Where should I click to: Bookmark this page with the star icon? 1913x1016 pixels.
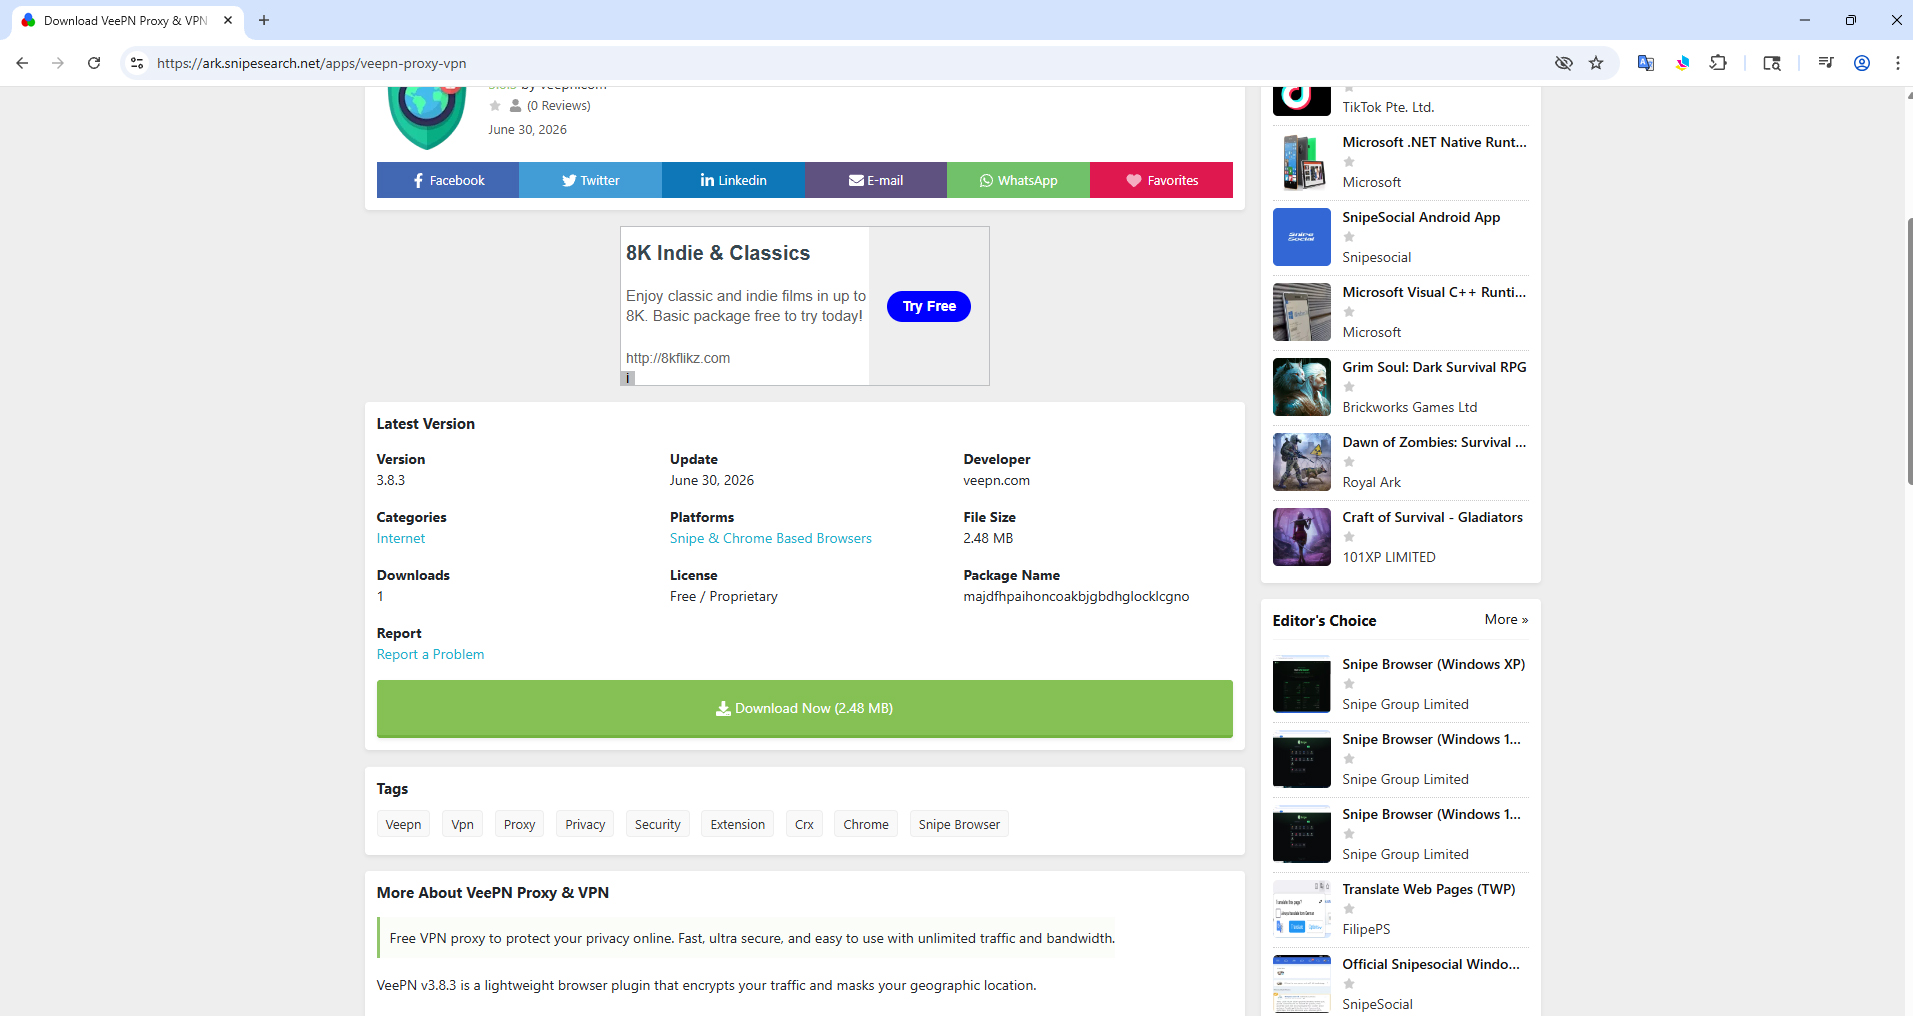[1596, 63]
